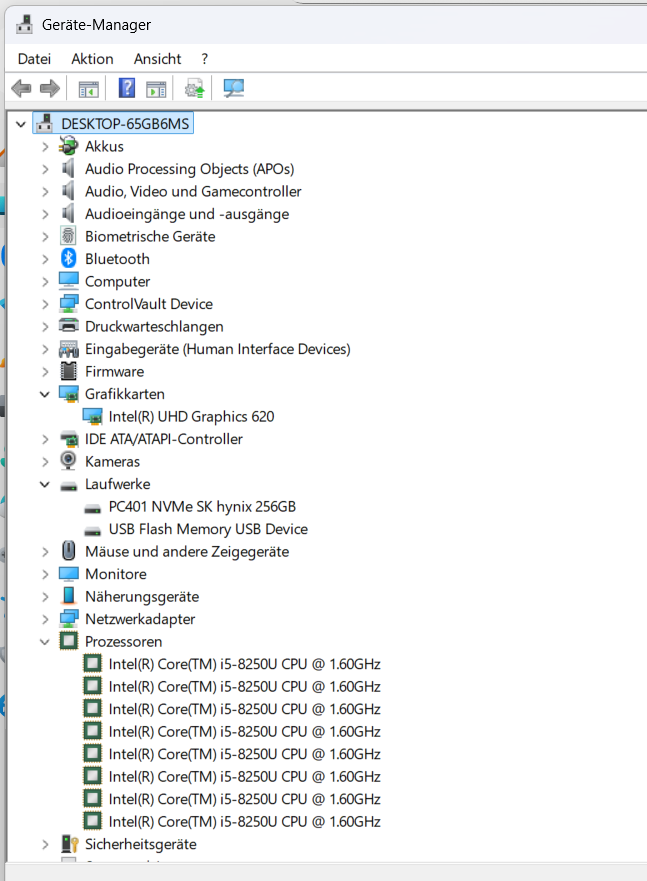Collapse the Prozessoren category
Viewport: 647px width, 881px height.
pos(45,642)
